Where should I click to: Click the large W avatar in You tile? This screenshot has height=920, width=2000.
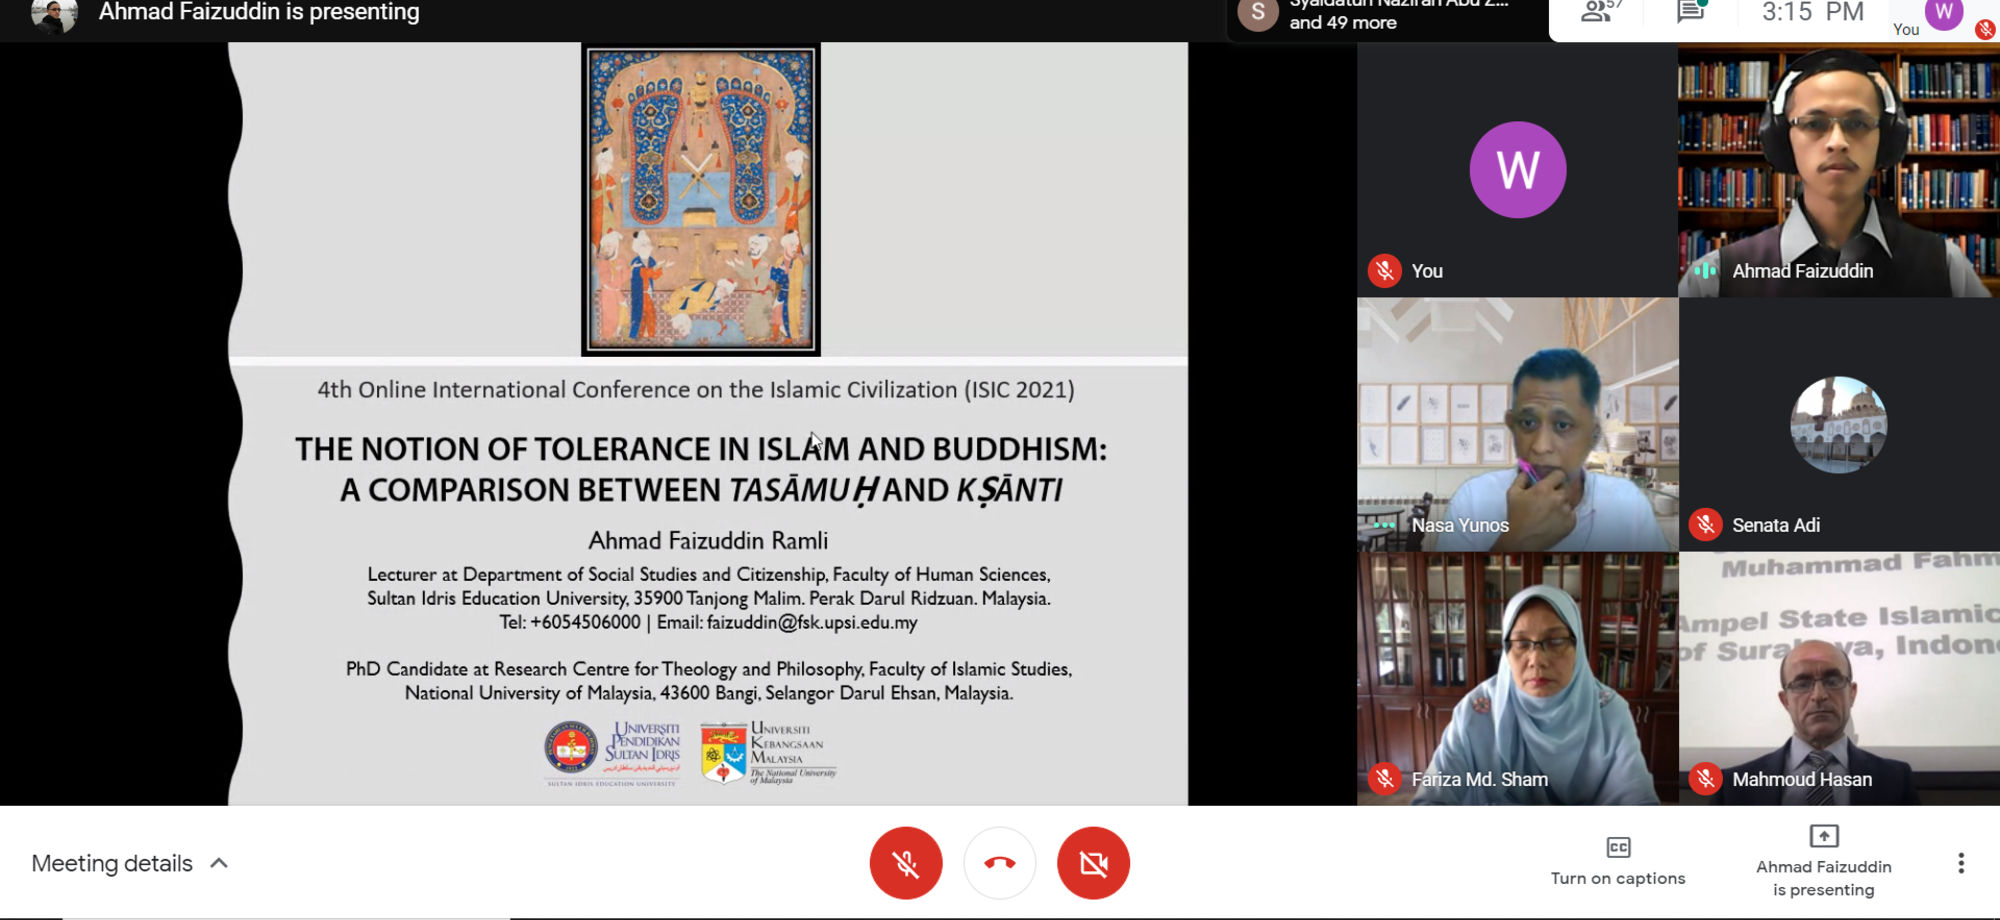[1517, 170]
